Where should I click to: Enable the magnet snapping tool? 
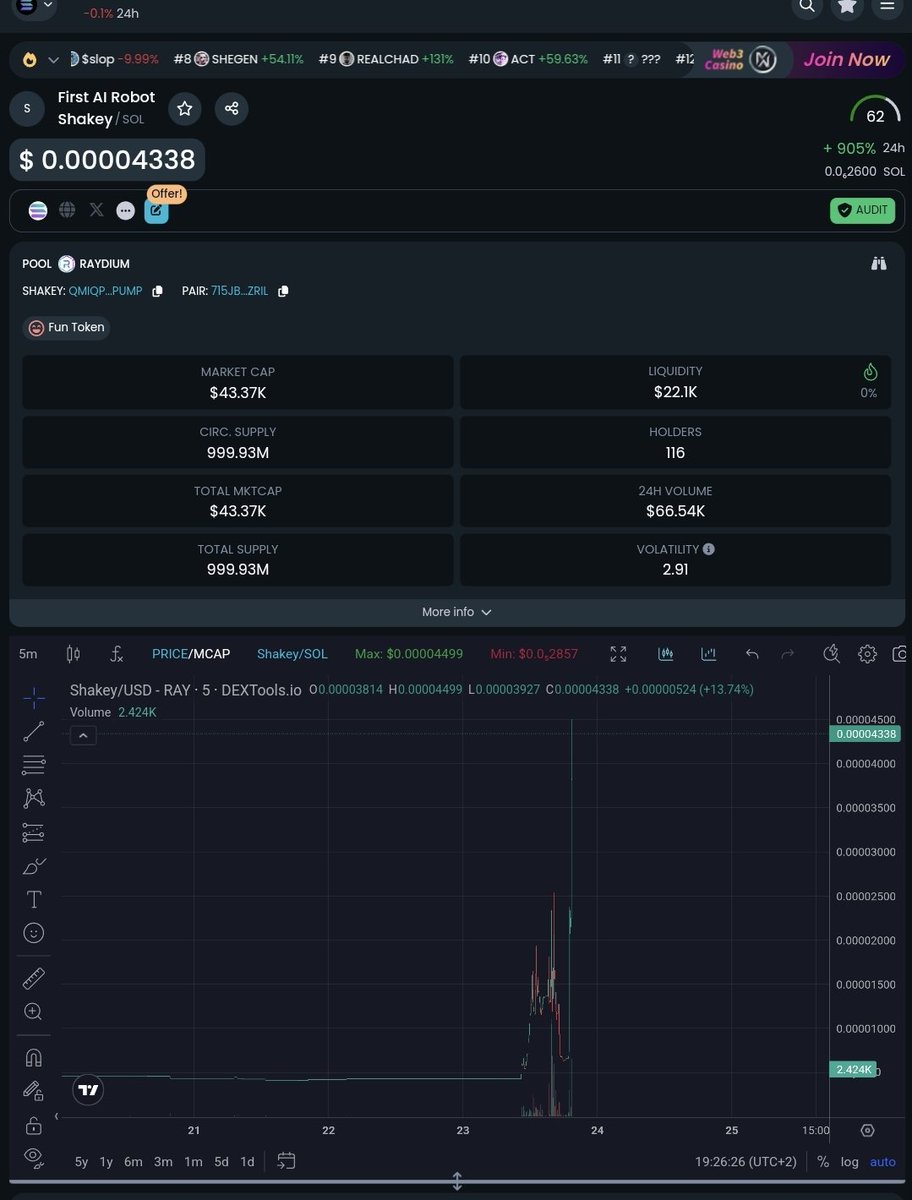click(33, 1056)
